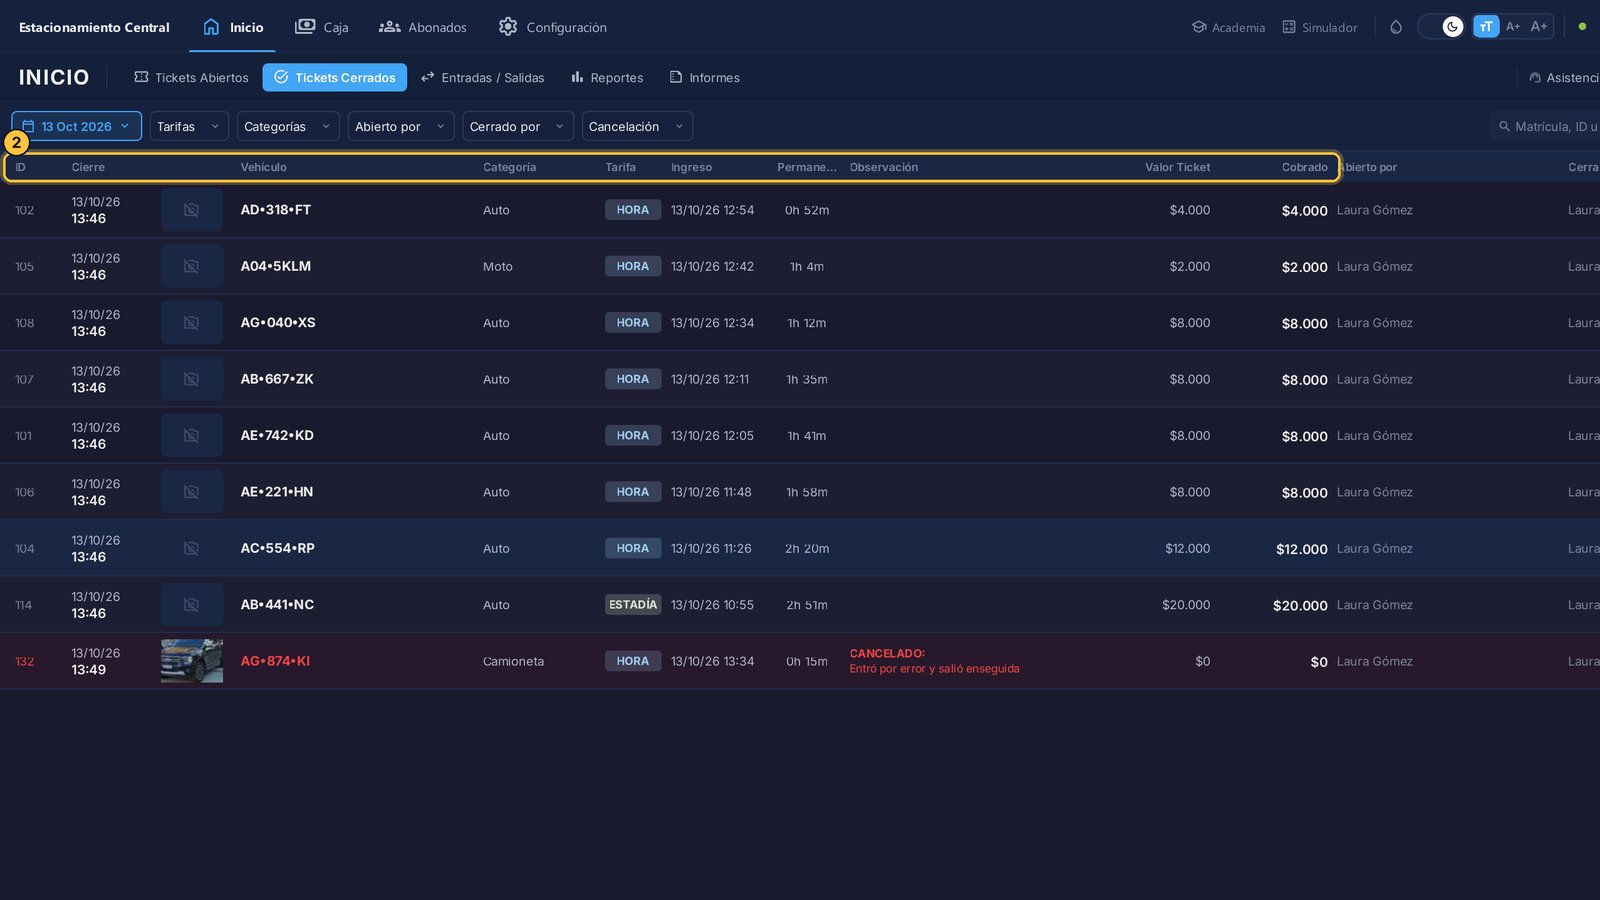Open the Cerrado por filter
The width and height of the screenshot is (1600, 900).
(517, 127)
